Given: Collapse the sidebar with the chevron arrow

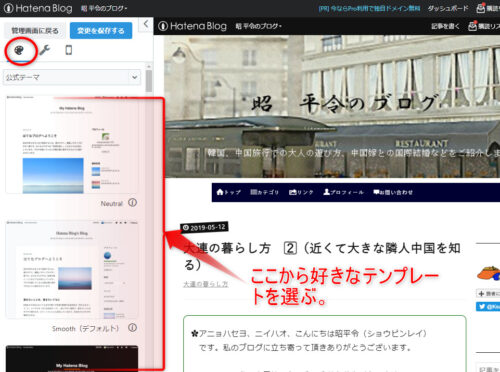Looking at the screenshot, I should (146, 24).
